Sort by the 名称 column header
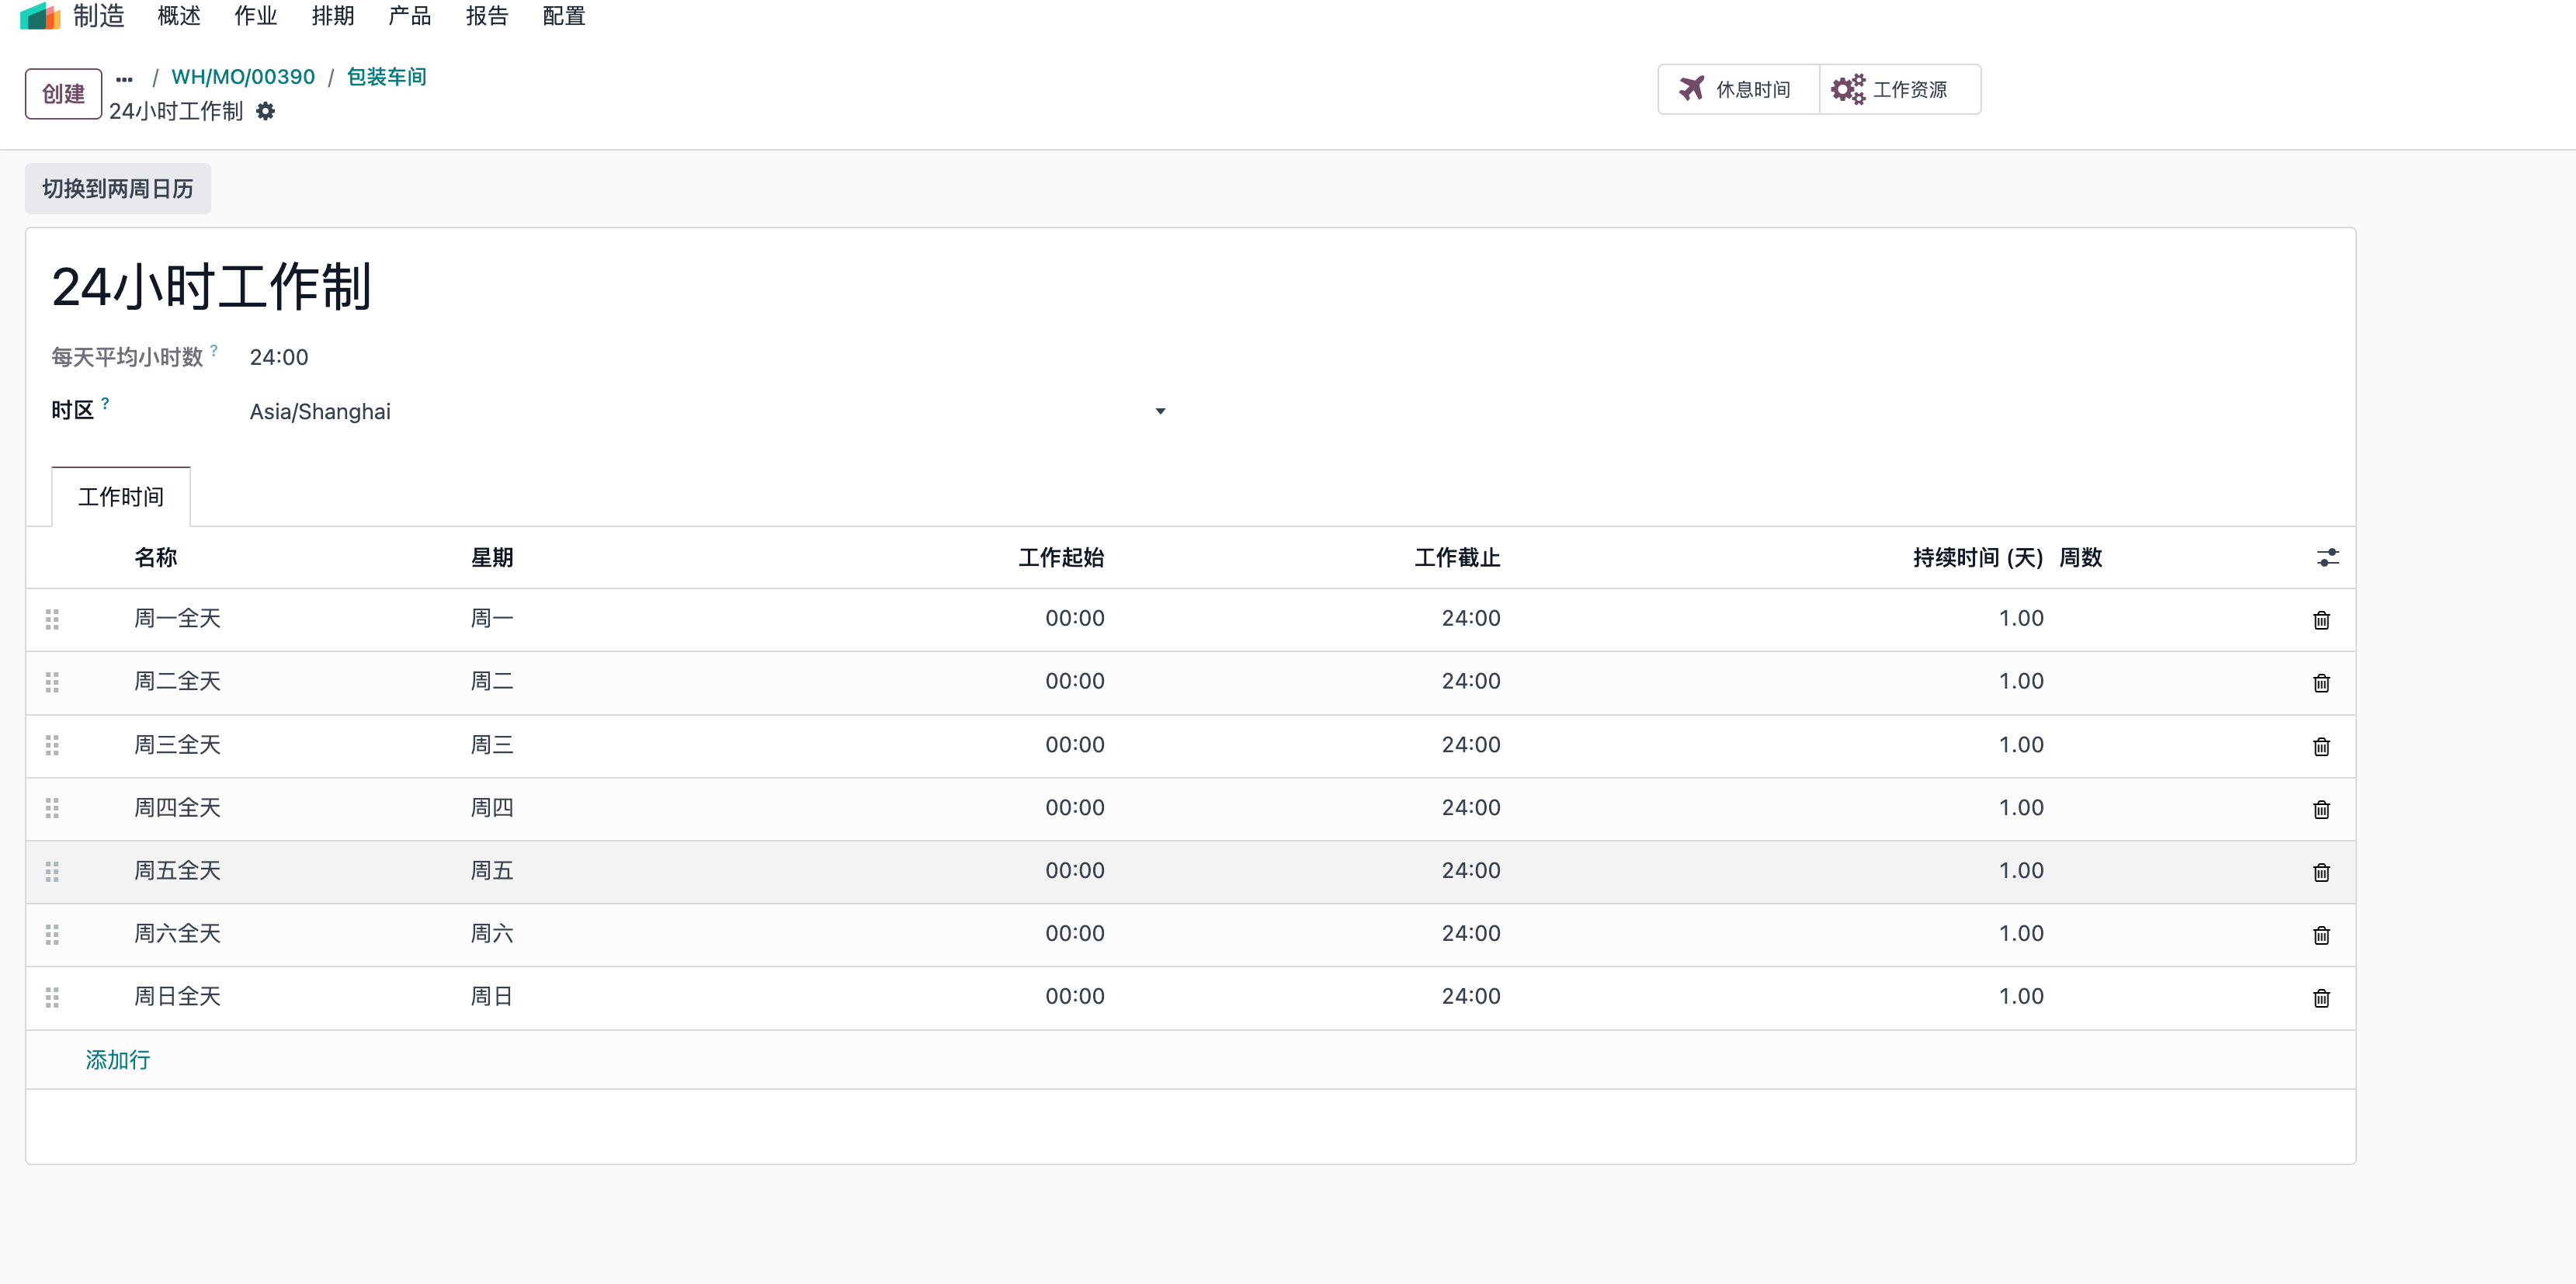Viewport: 2576px width, 1284px height. pyautogui.click(x=156, y=557)
